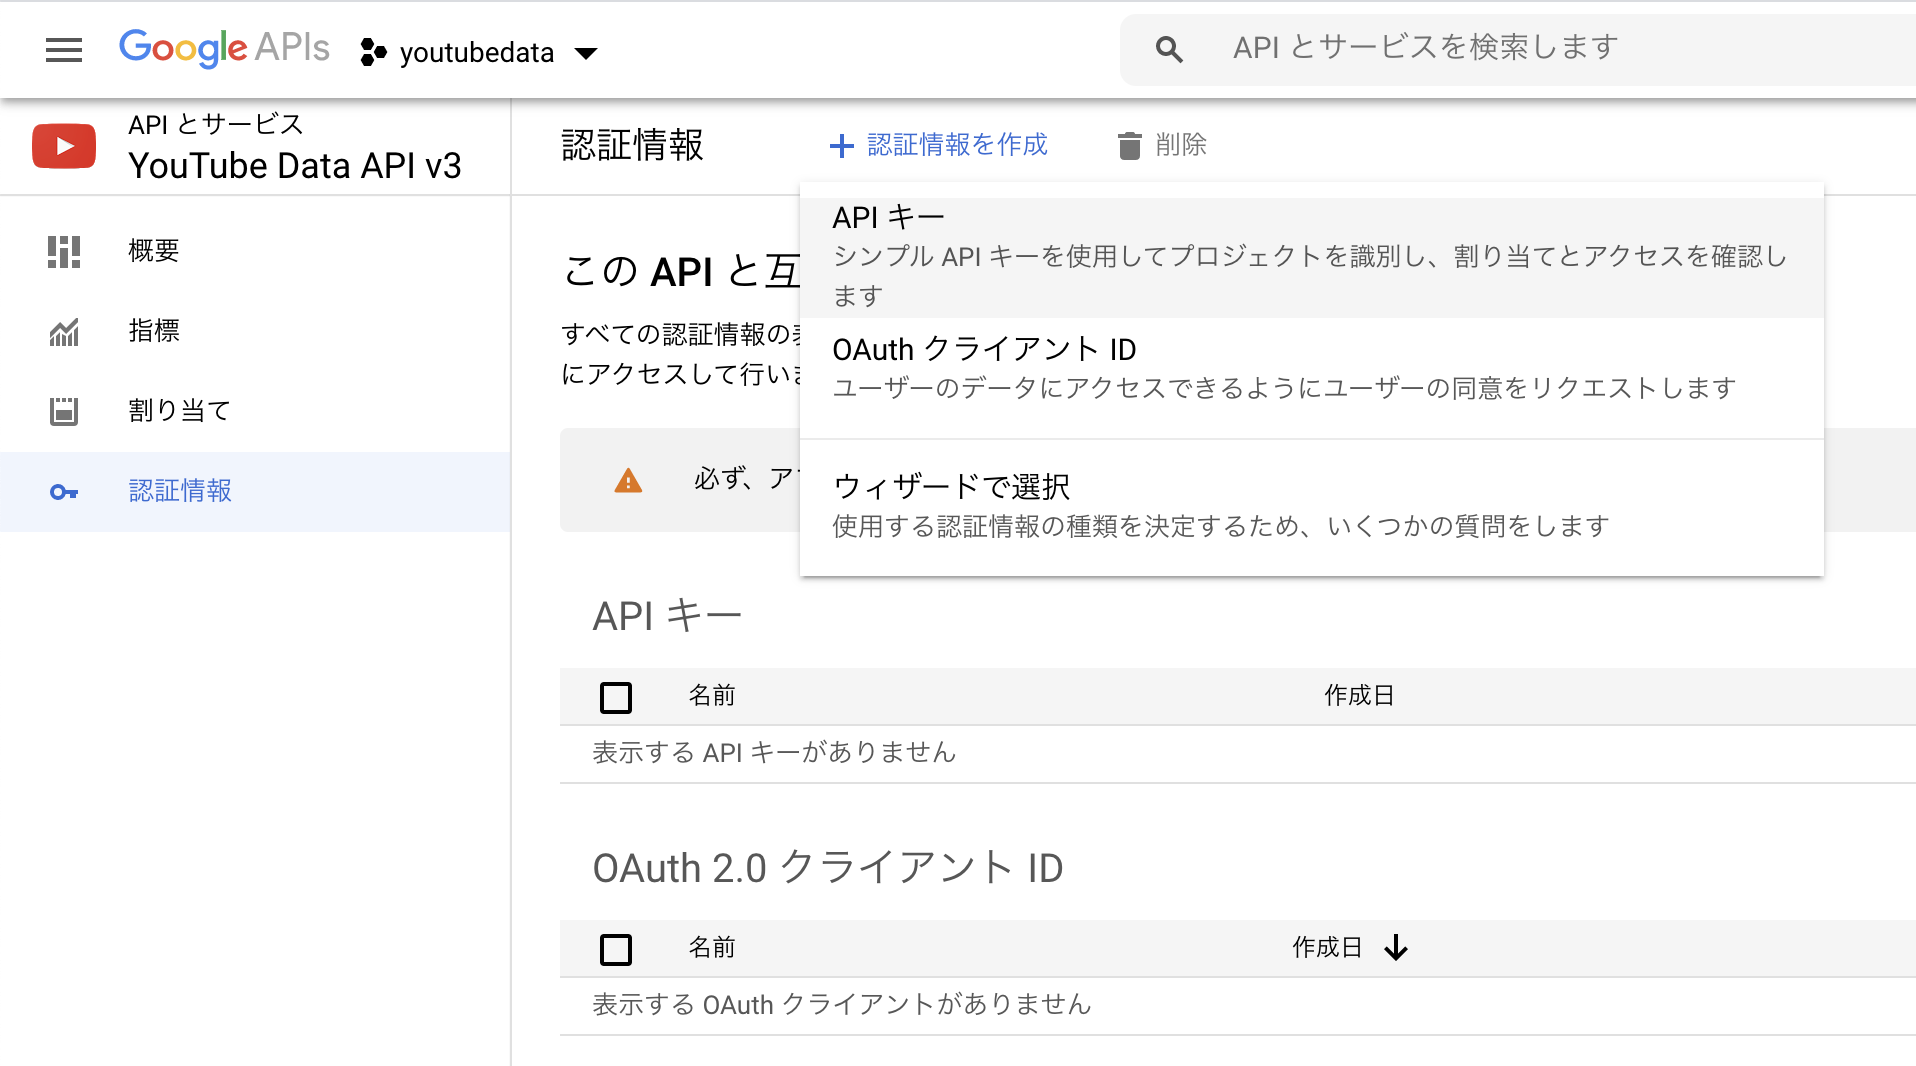The image size is (1916, 1066).
Task: Click the project hexagon icon beside youtubedata
Action: coord(373,52)
